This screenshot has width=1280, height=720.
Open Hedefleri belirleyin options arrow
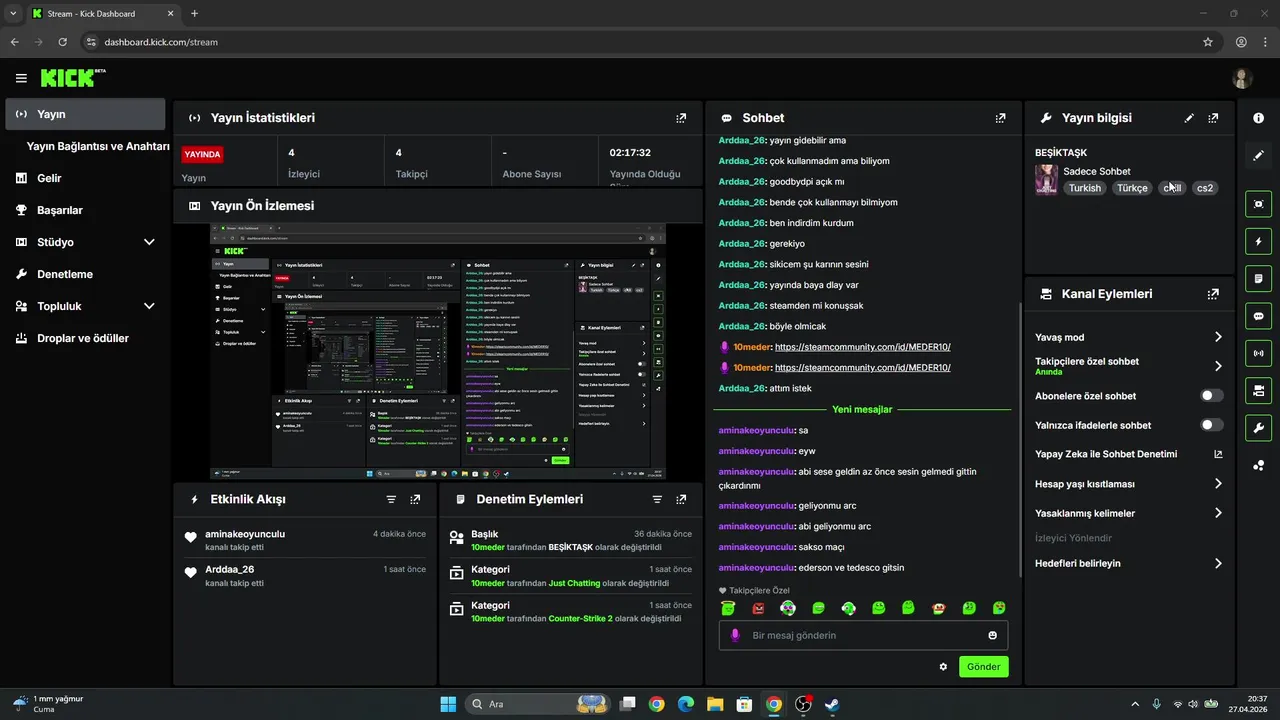coord(1218,563)
